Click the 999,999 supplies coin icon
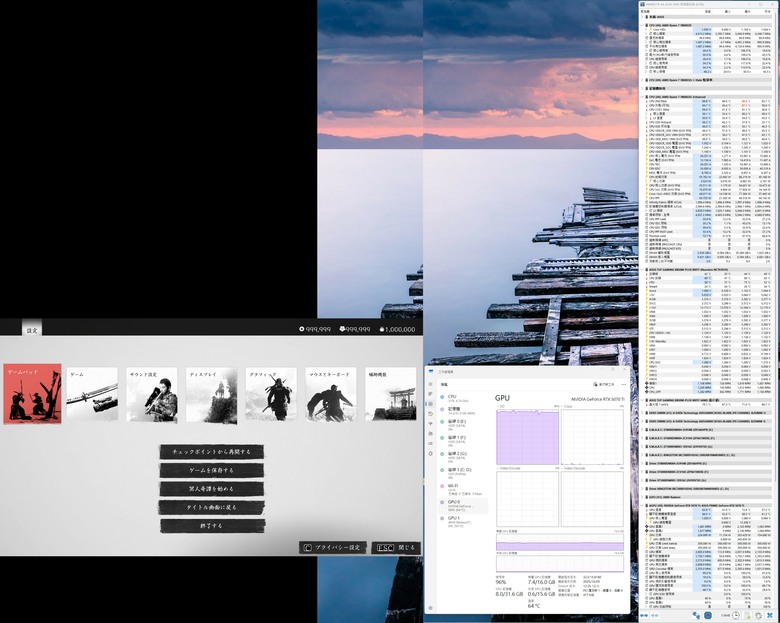Viewport: 780px width, 623px height. (301, 329)
